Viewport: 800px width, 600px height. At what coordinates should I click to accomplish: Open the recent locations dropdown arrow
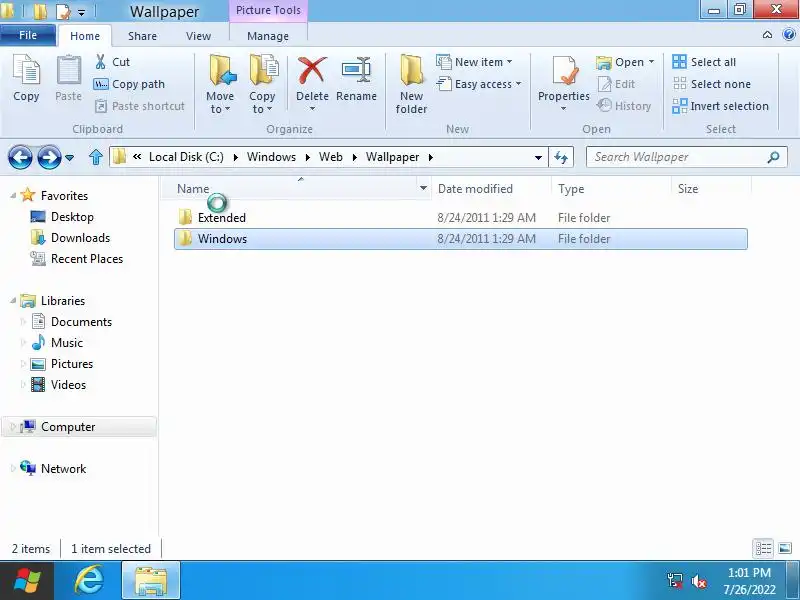(70, 158)
